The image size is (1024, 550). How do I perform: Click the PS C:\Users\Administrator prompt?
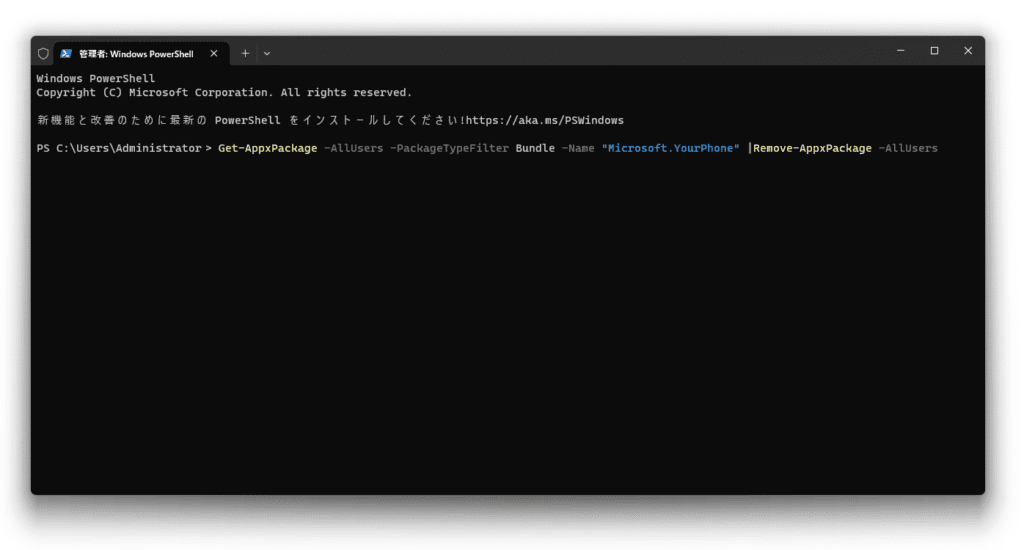[123, 148]
